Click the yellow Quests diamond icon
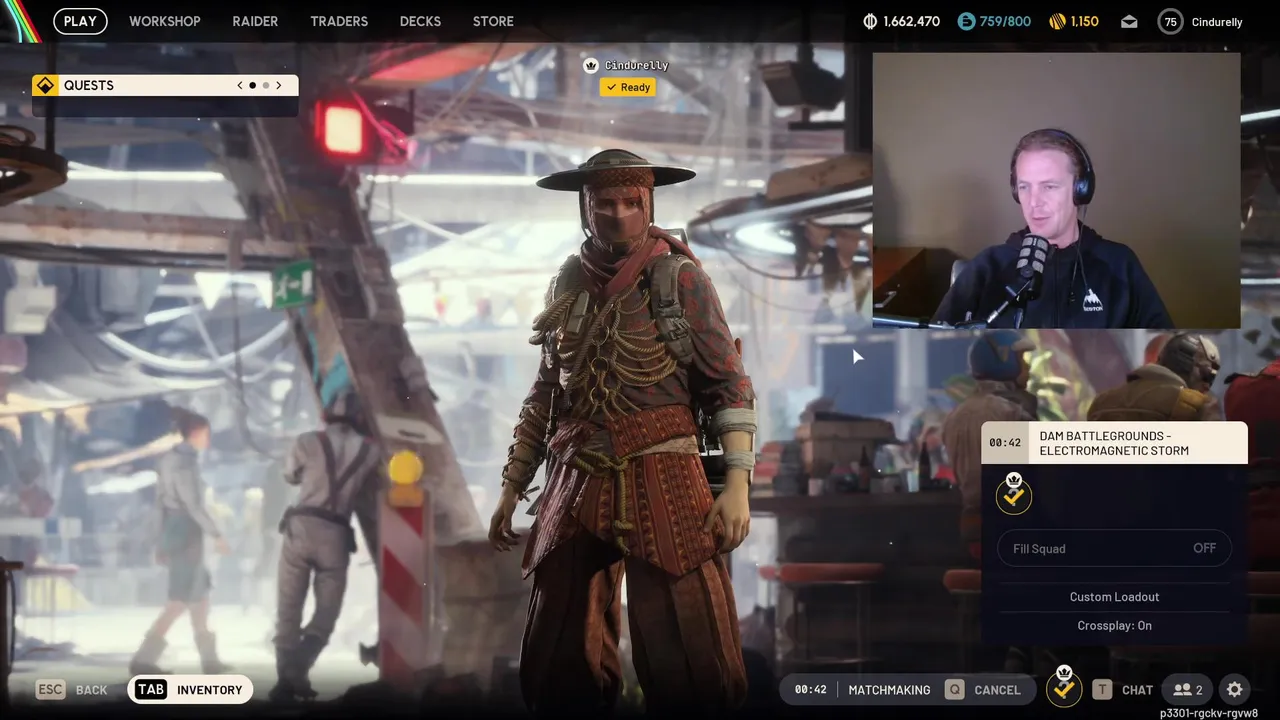1280x720 pixels. click(45, 85)
